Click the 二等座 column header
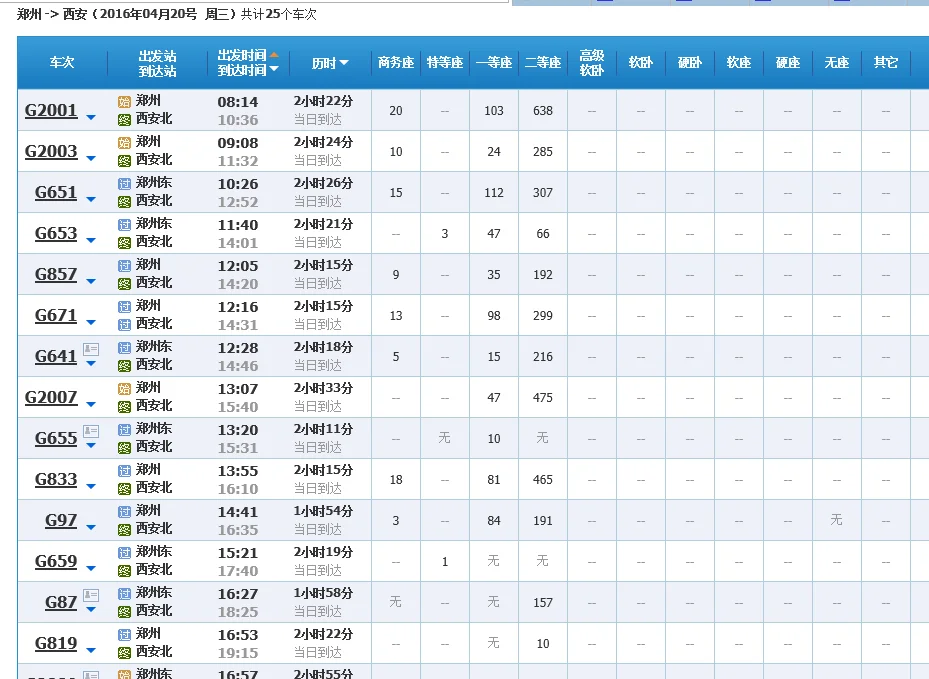The image size is (929, 679). [x=542, y=62]
